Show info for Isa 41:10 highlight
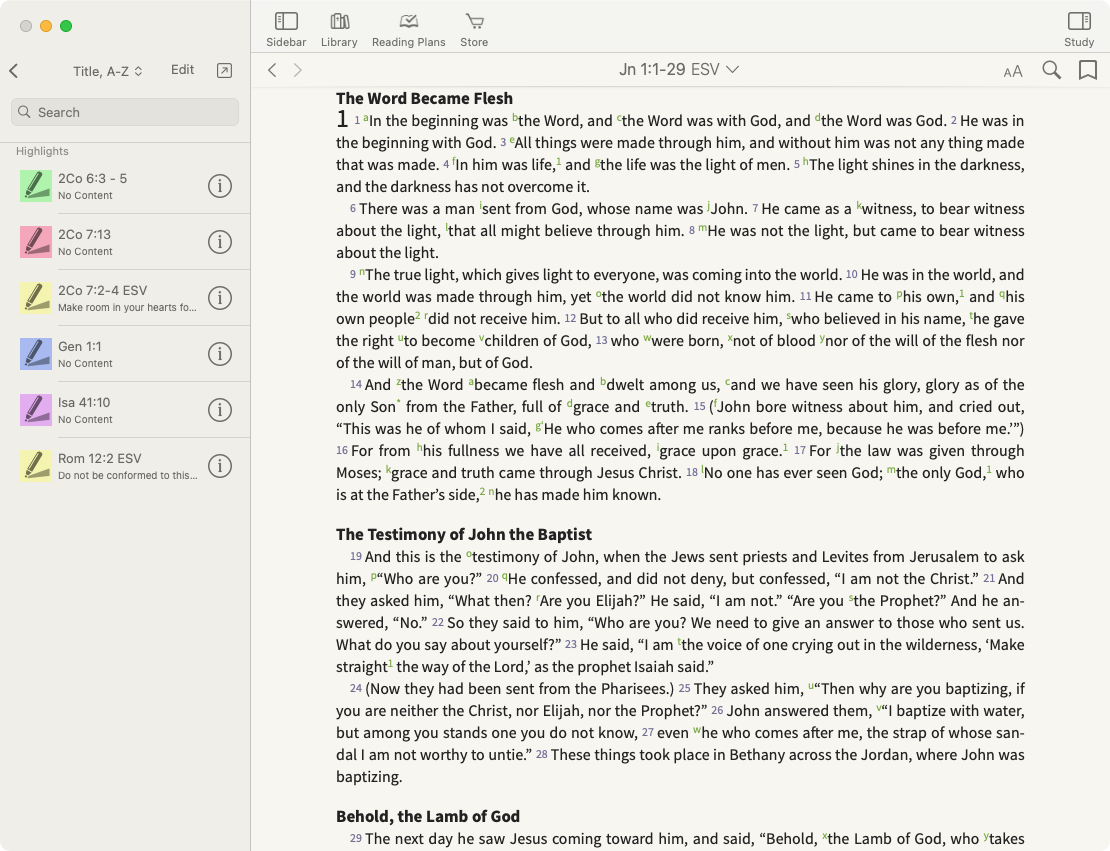The width and height of the screenshot is (1110, 851). [219, 410]
